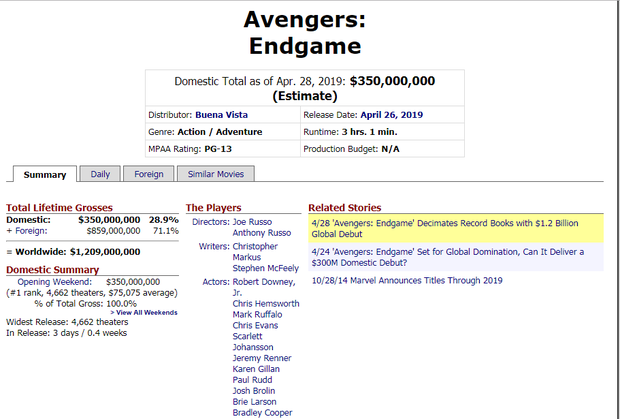Image resolution: width=620 pixels, height=419 pixels.
Task: Select the 28.9% domestic share
Action: (164, 220)
